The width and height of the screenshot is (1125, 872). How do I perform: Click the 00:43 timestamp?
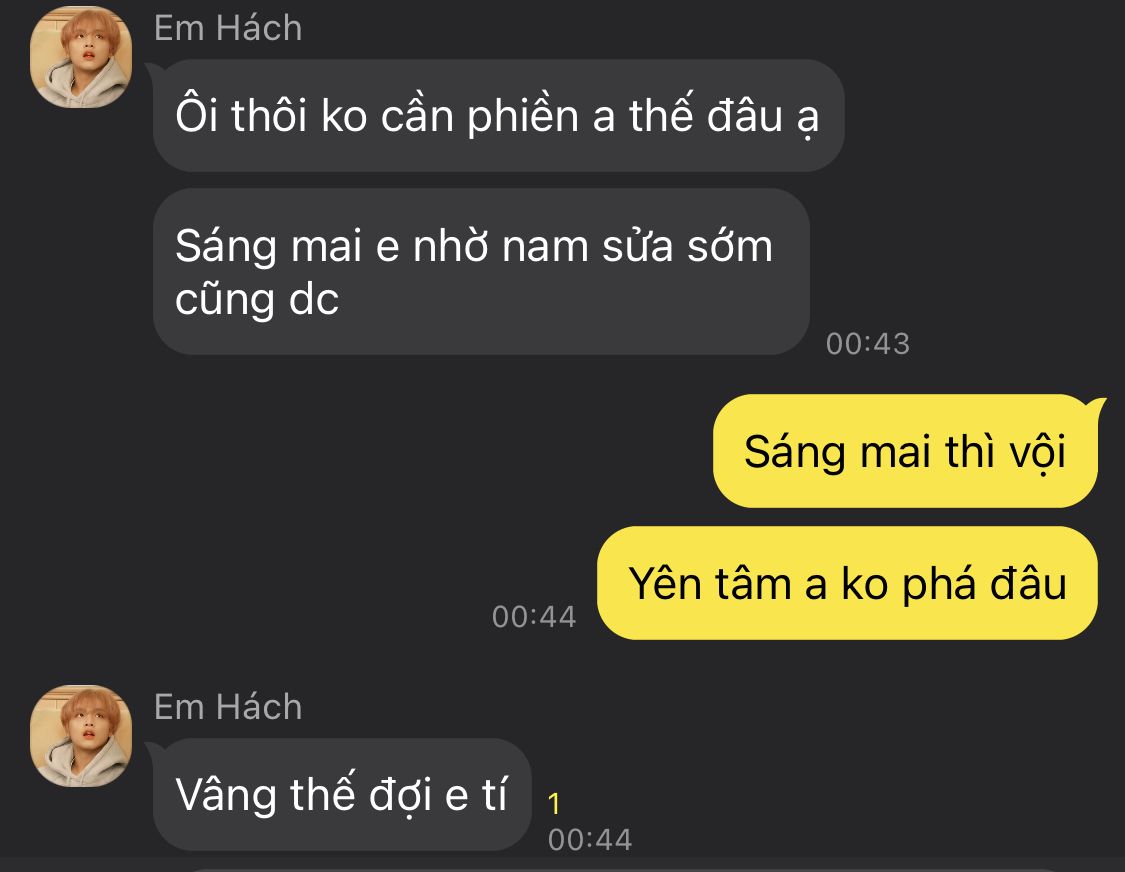click(x=867, y=344)
